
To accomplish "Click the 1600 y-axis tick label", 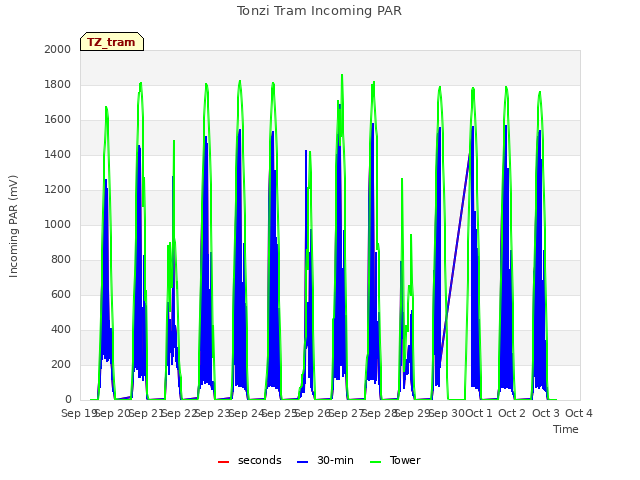I will coord(58,120).
